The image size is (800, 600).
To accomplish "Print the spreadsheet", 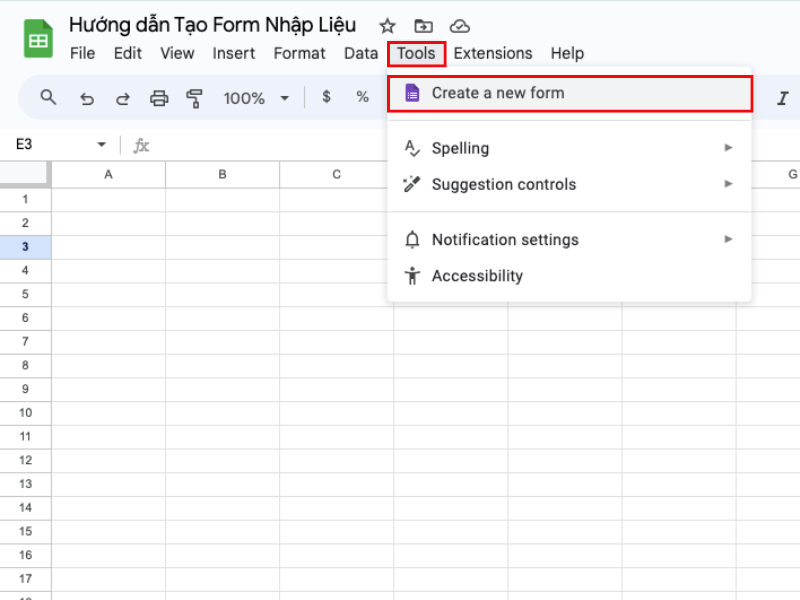I will coord(159,98).
